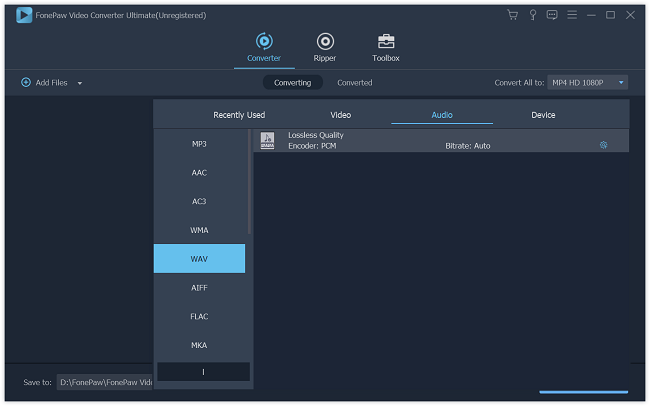Choose AIFF in the format list
The height and width of the screenshot is (406, 650).
(x=199, y=288)
